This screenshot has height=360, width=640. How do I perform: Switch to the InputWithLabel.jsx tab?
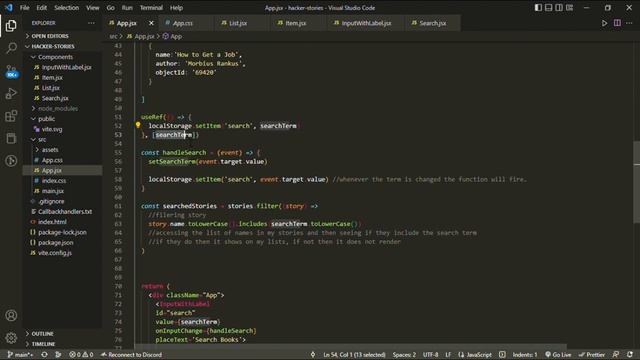tap(366, 23)
